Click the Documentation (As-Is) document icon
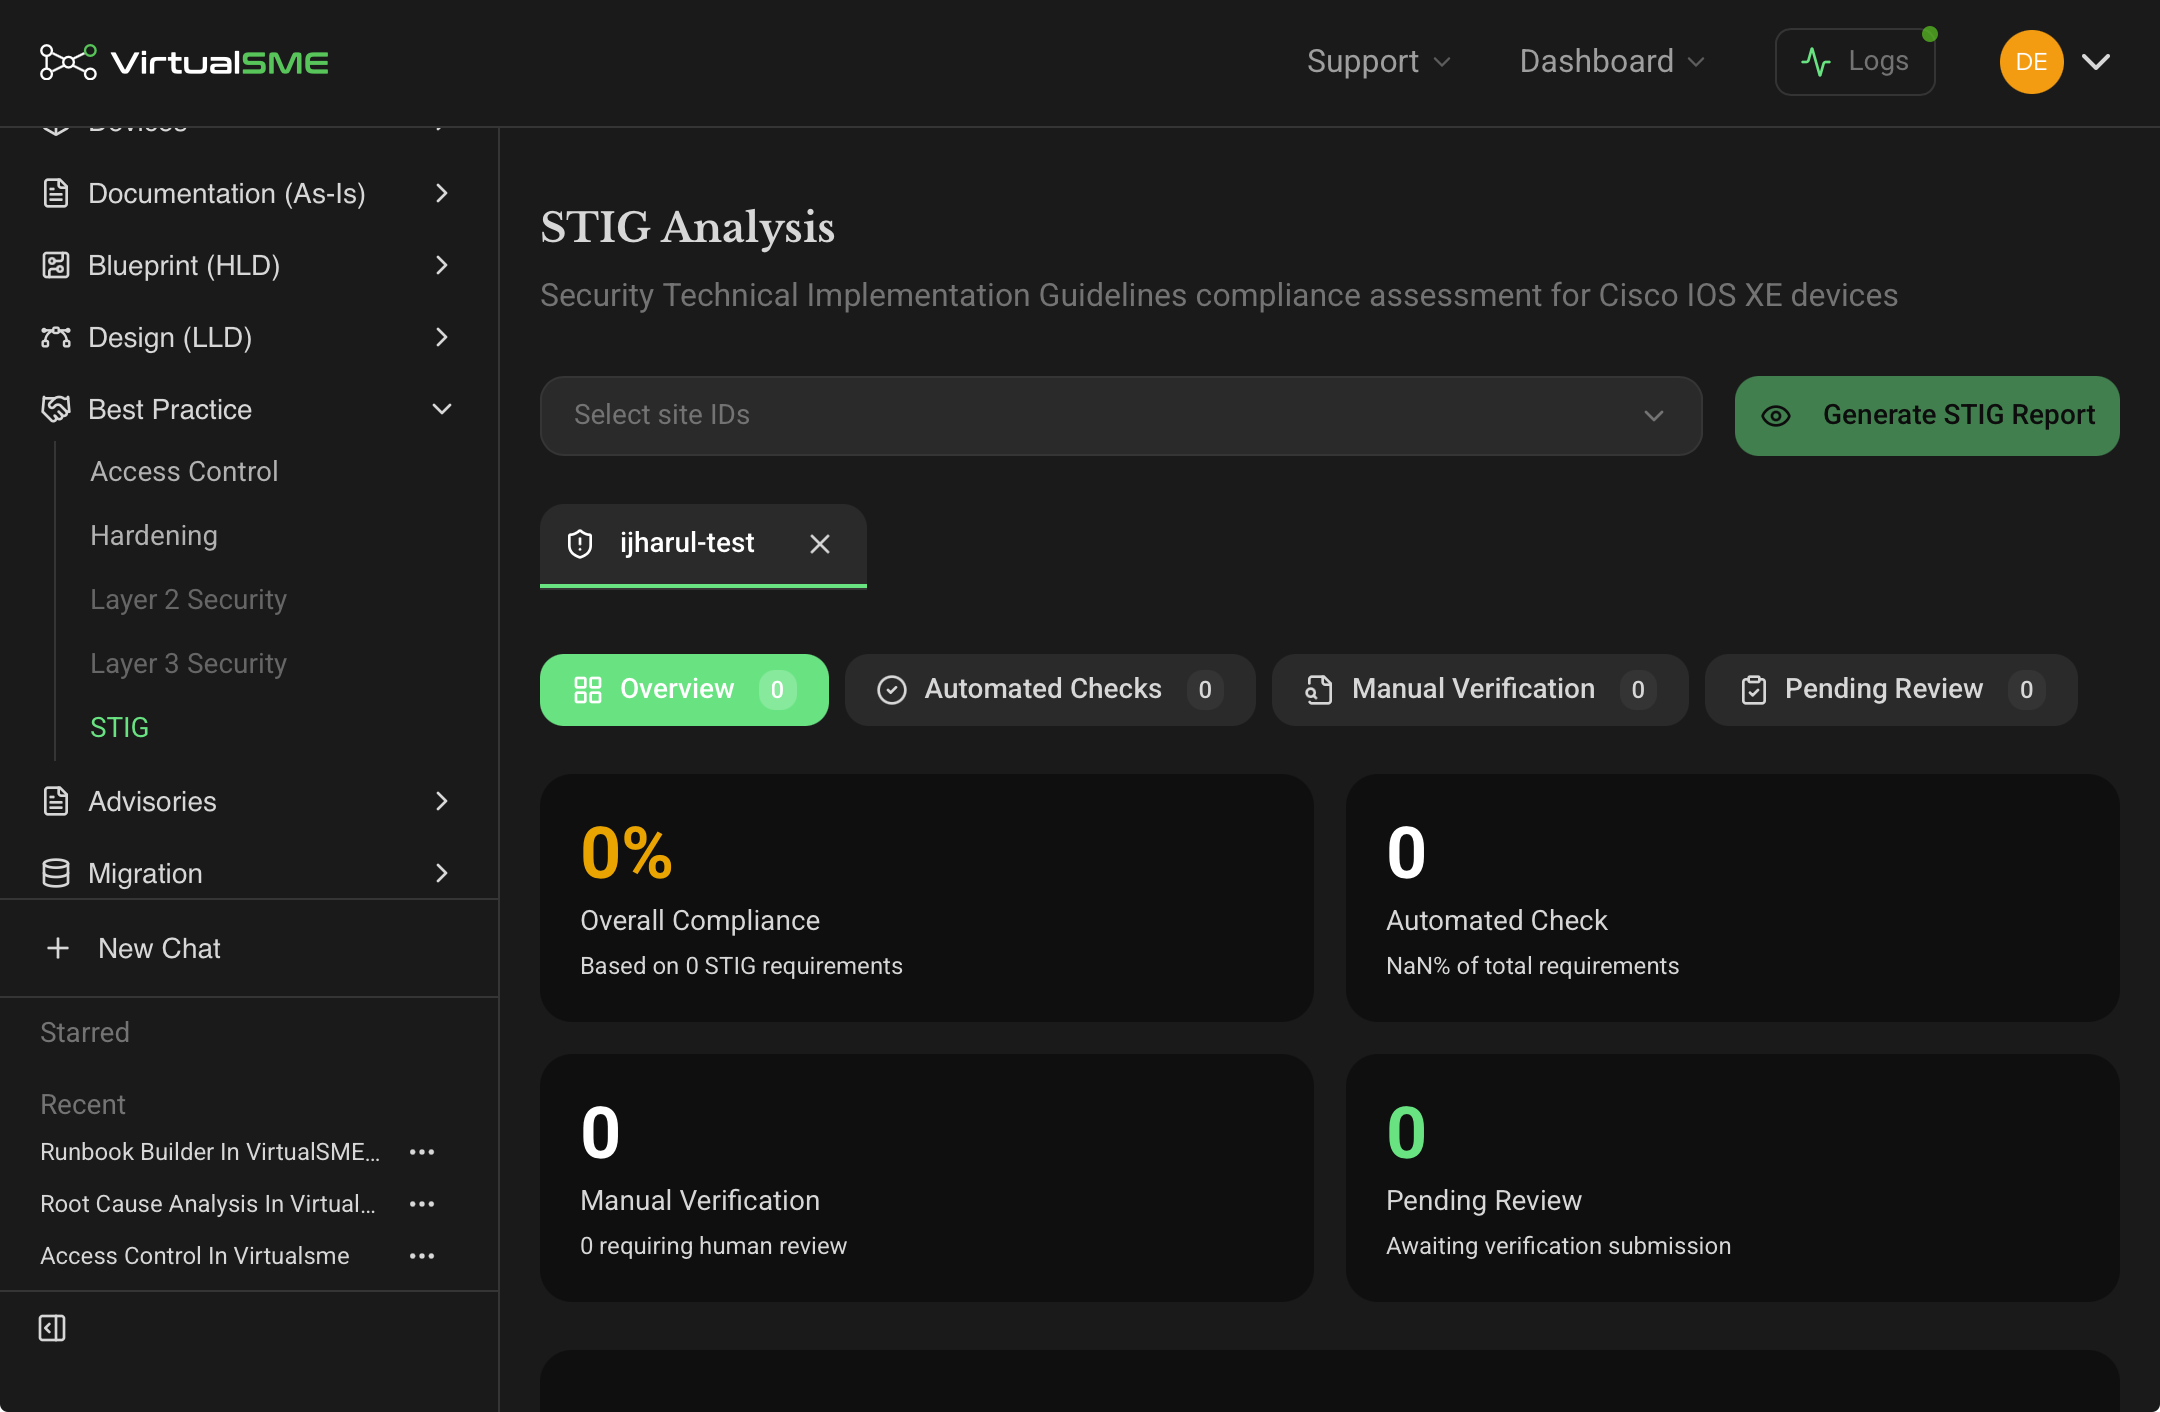This screenshot has height=1412, width=2160. [56, 193]
